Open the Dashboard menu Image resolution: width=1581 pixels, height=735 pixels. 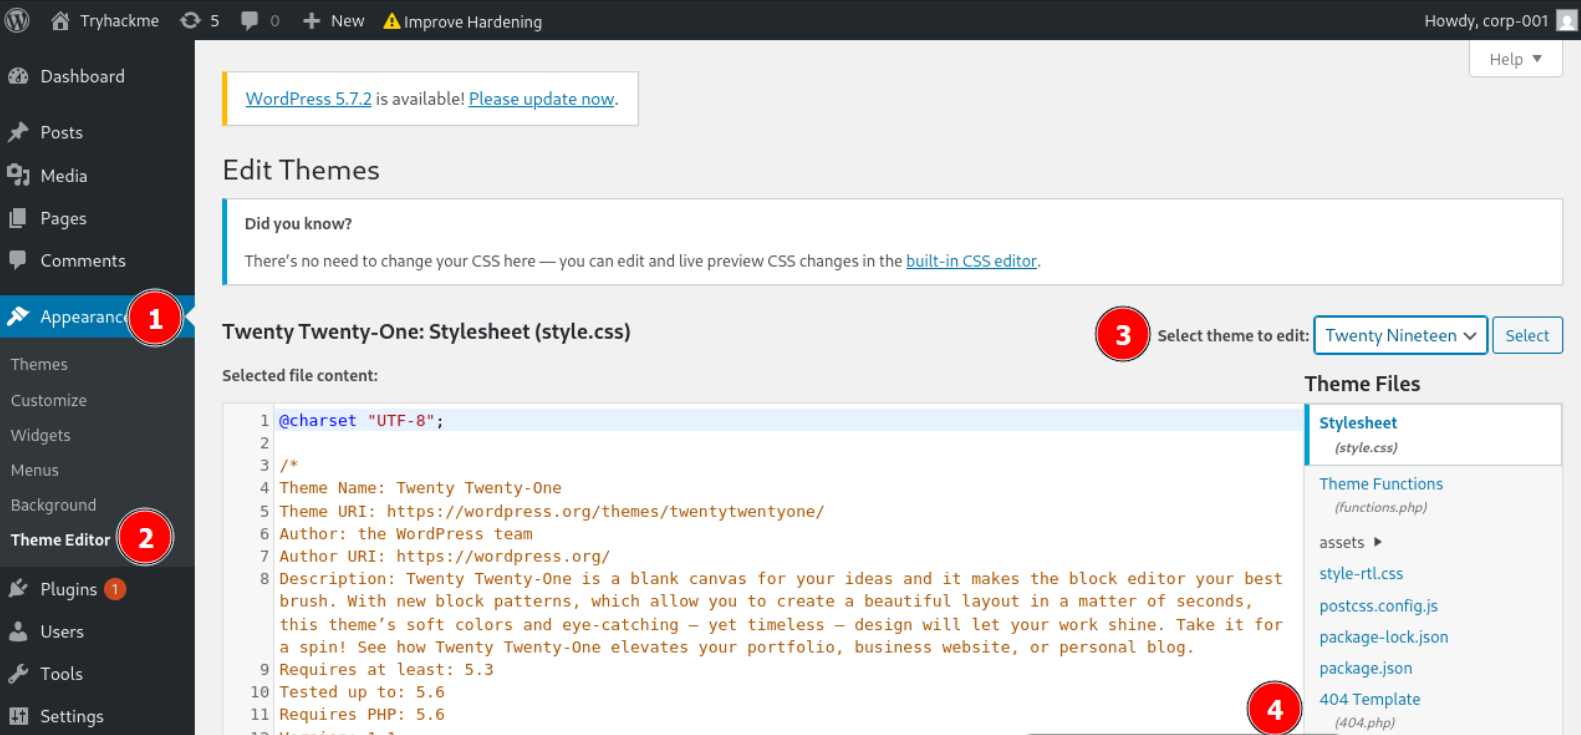tap(82, 76)
